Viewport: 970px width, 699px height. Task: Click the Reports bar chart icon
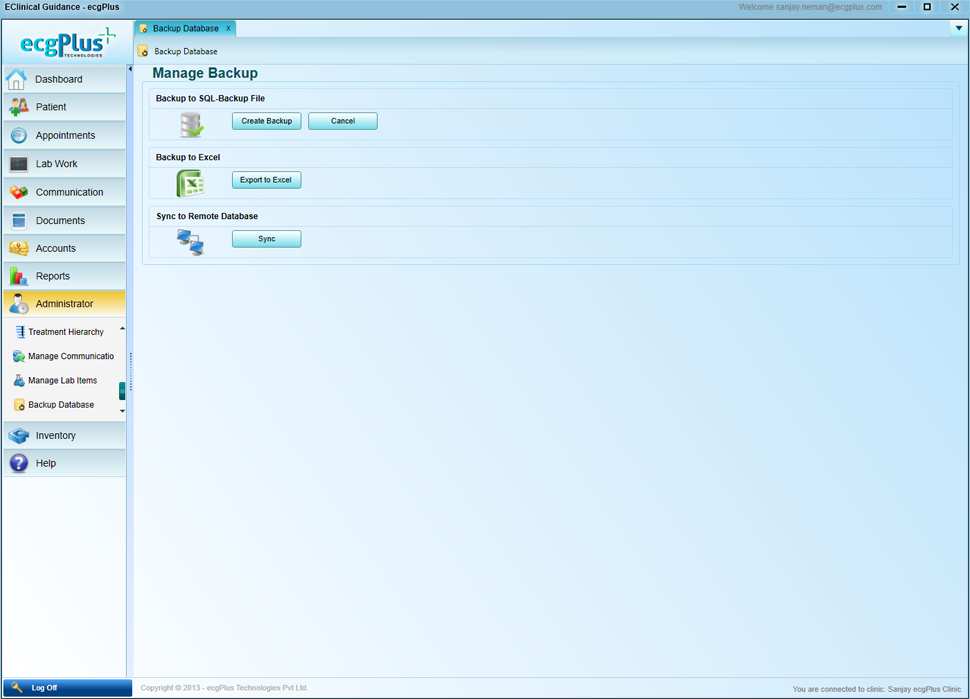point(18,276)
